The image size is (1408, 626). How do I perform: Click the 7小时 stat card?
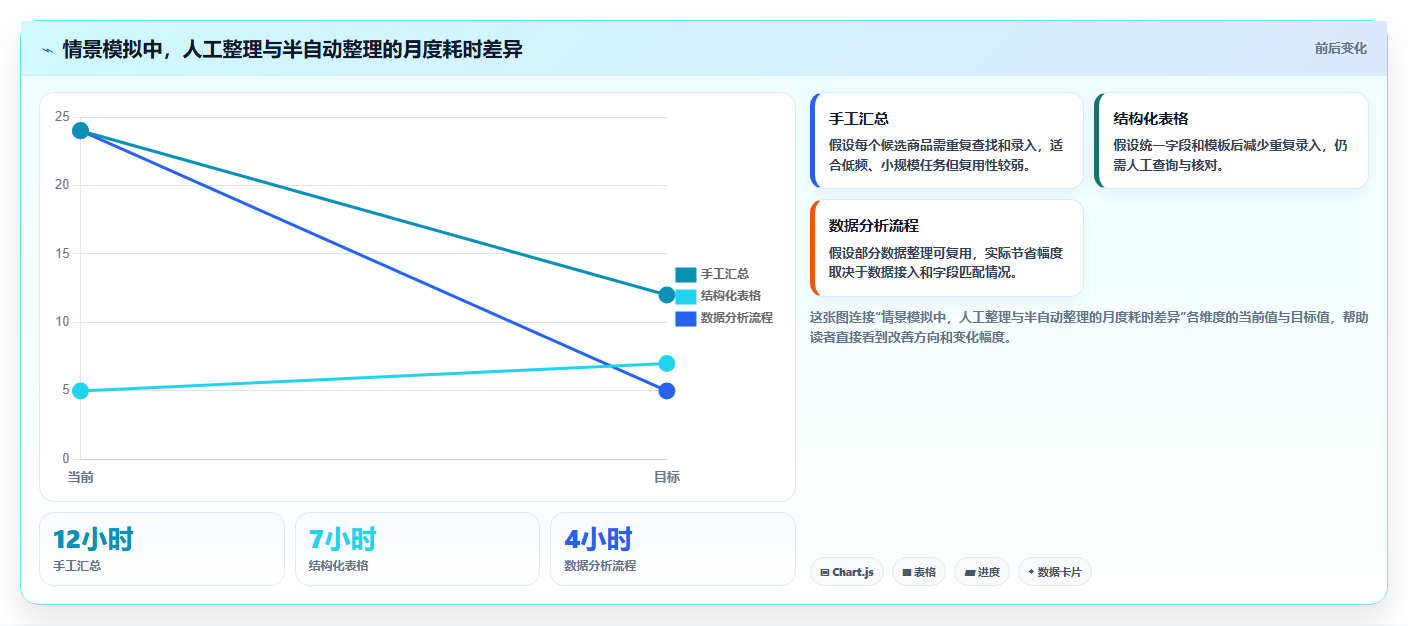[417, 549]
